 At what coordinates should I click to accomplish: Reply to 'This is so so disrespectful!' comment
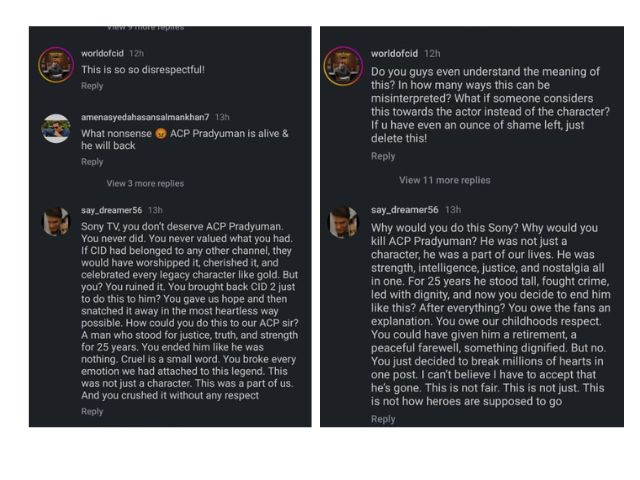pos(92,86)
